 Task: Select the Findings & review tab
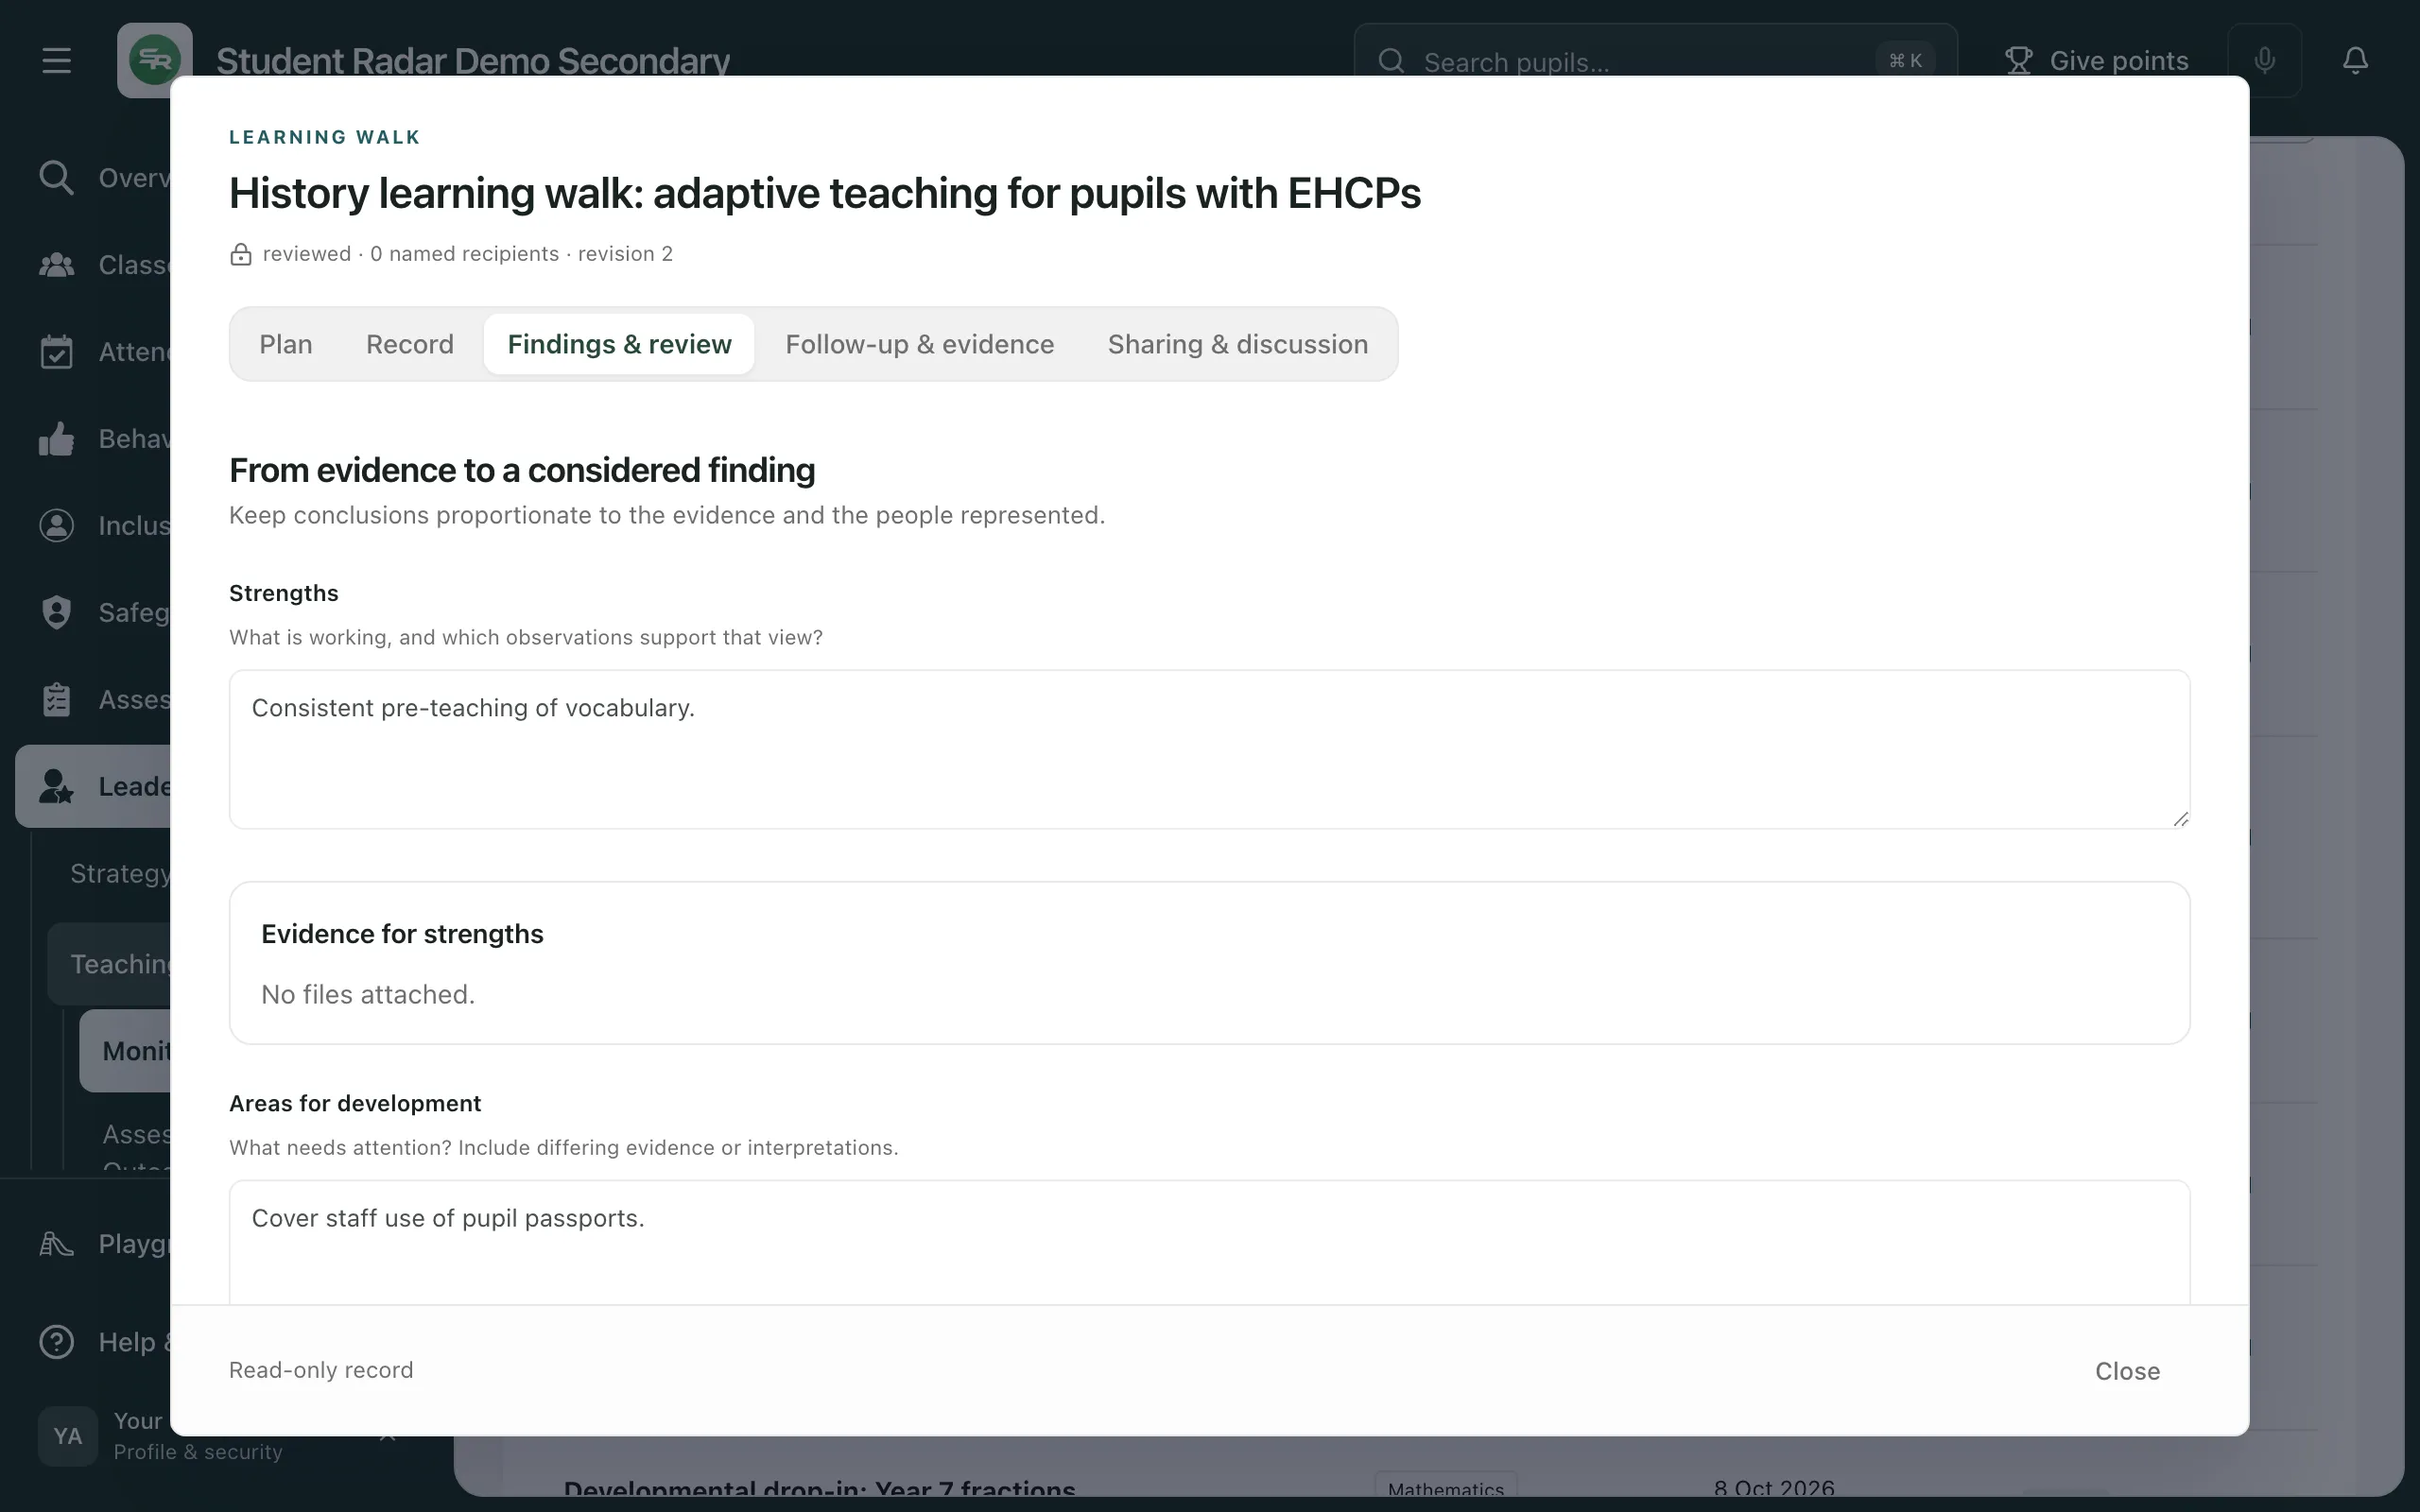[x=619, y=344]
